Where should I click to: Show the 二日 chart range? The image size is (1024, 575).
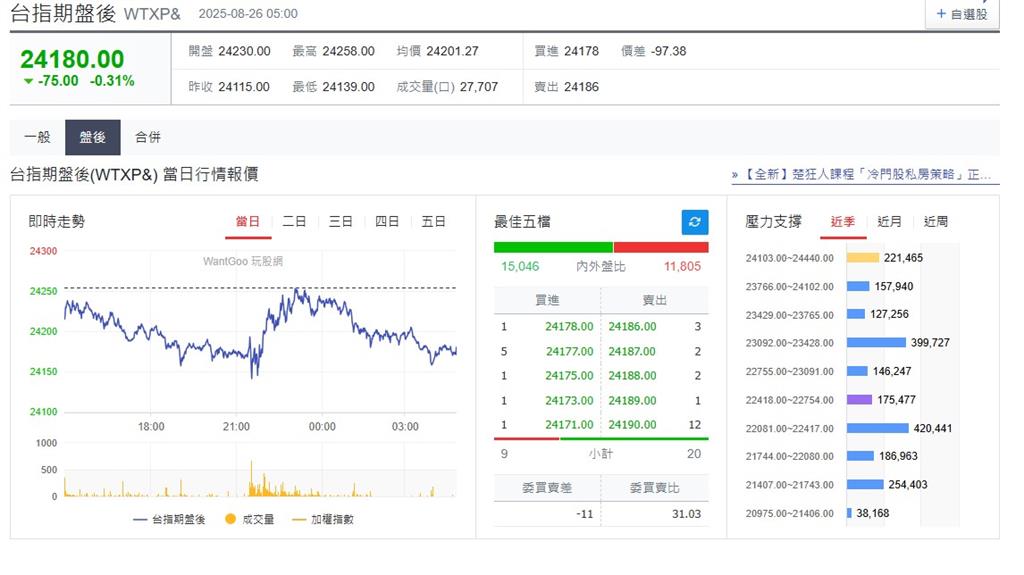294,222
